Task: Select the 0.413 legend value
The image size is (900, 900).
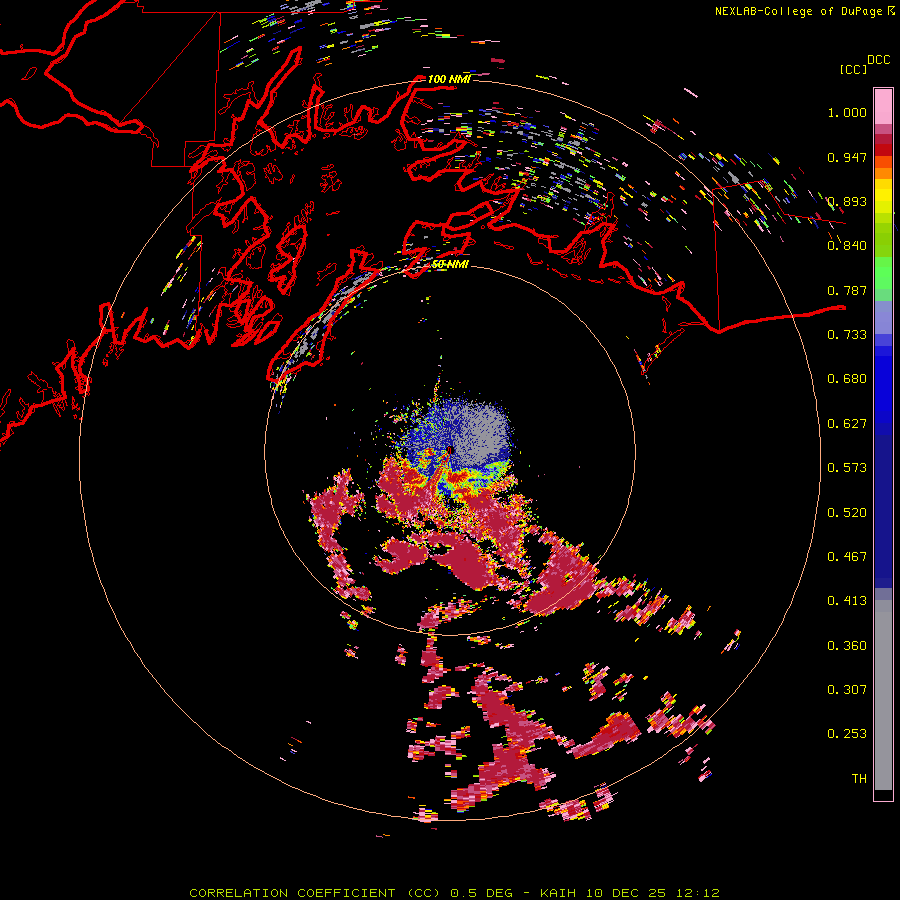Action: click(847, 601)
